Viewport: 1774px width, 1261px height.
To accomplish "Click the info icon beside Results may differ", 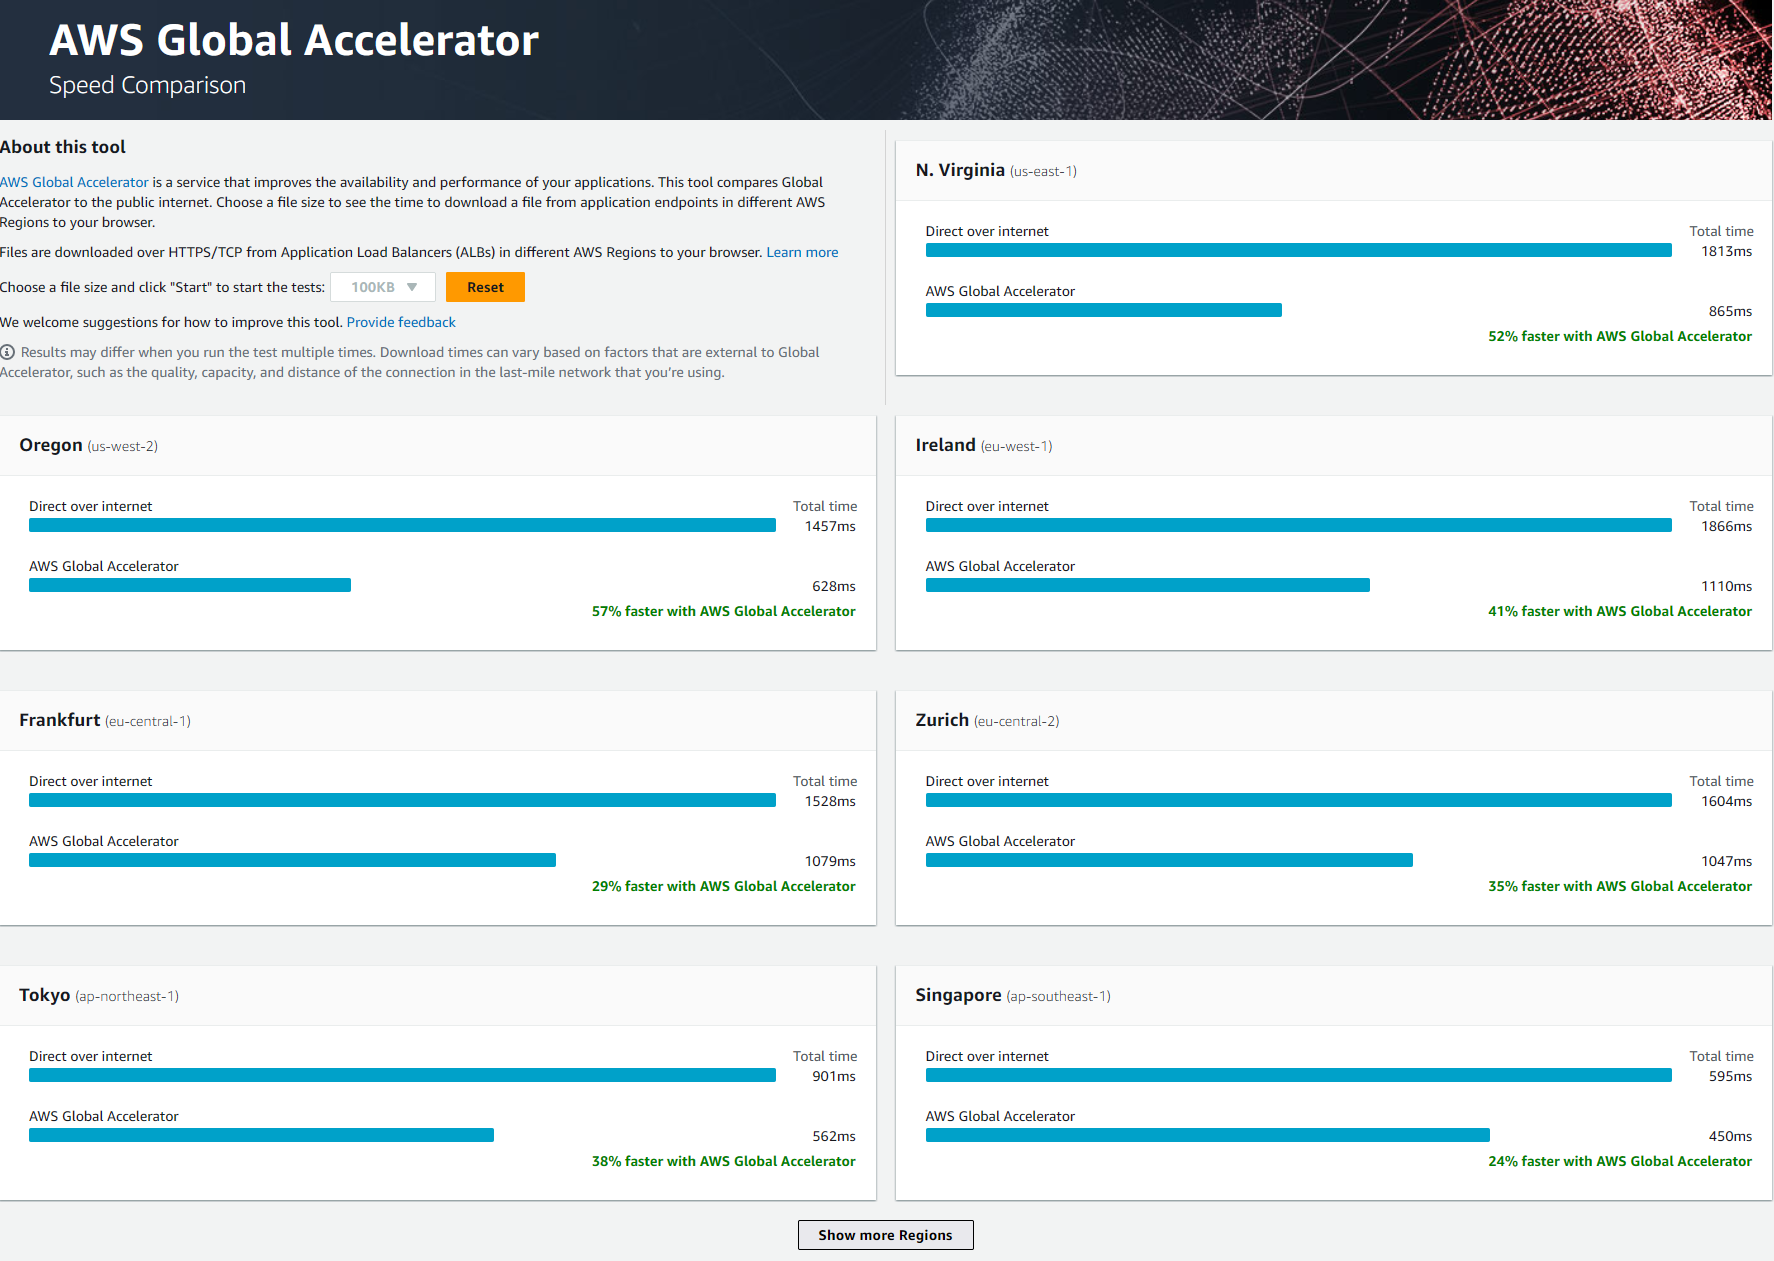I will [x=8, y=352].
